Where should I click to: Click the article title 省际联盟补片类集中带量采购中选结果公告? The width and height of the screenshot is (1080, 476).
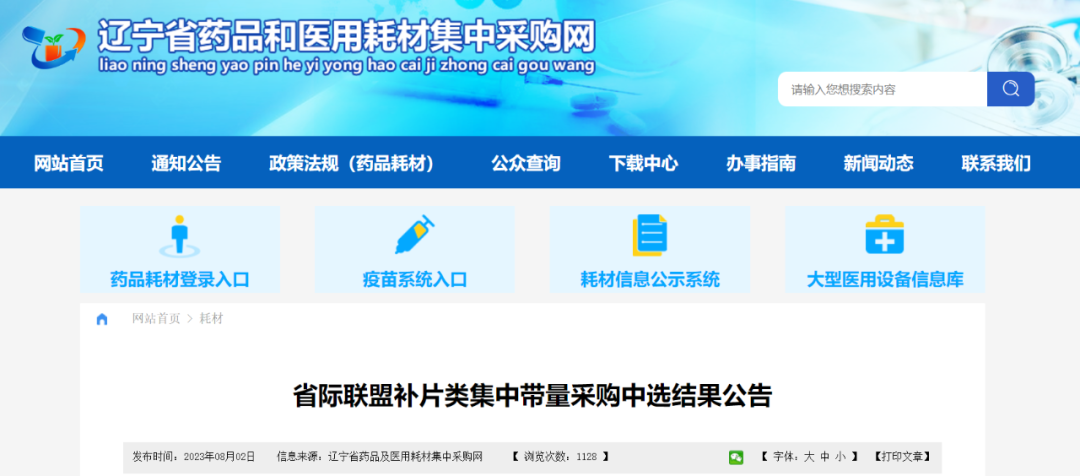[532, 397]
